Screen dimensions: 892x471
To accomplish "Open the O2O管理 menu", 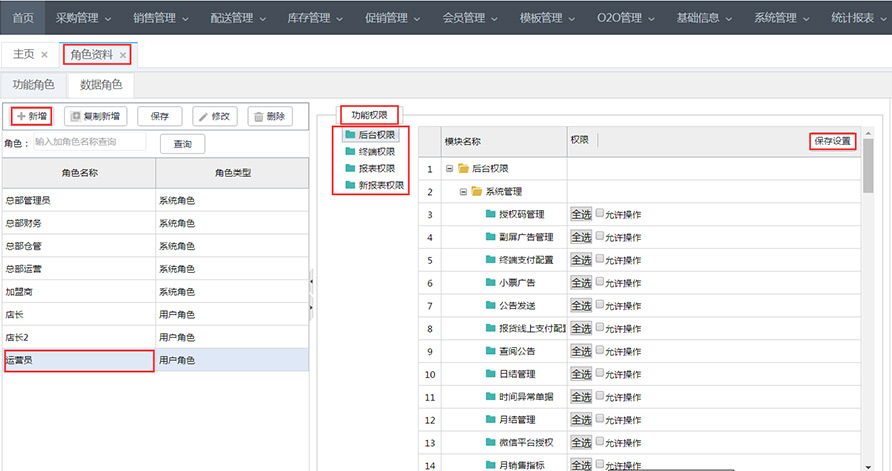I will [626, 18].
